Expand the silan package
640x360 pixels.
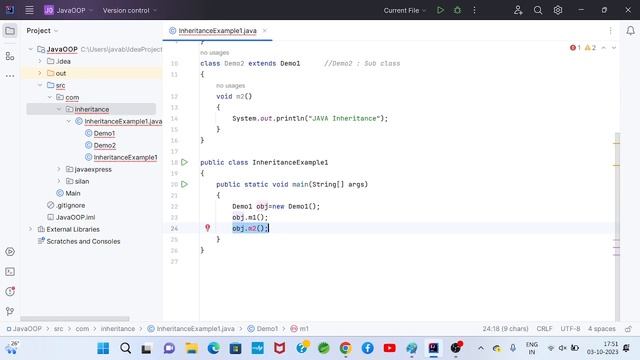click(59, 181)
